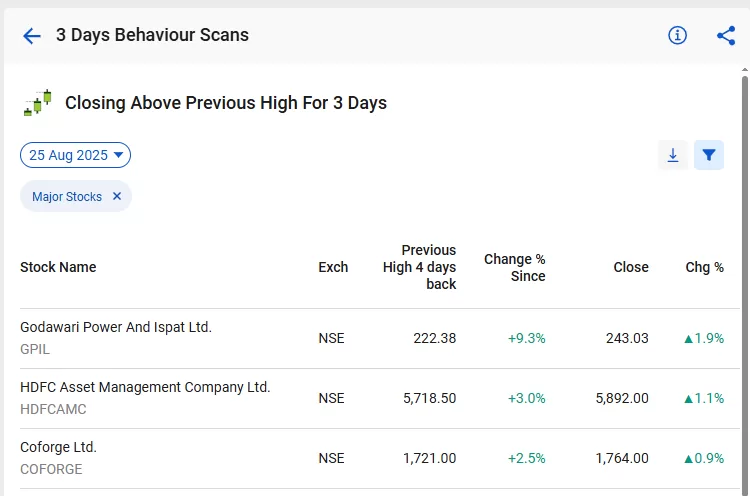This screenshot has width=750, height=496.
Task: Sort by Previous High 4 days back header
Action: click(419, 267)
